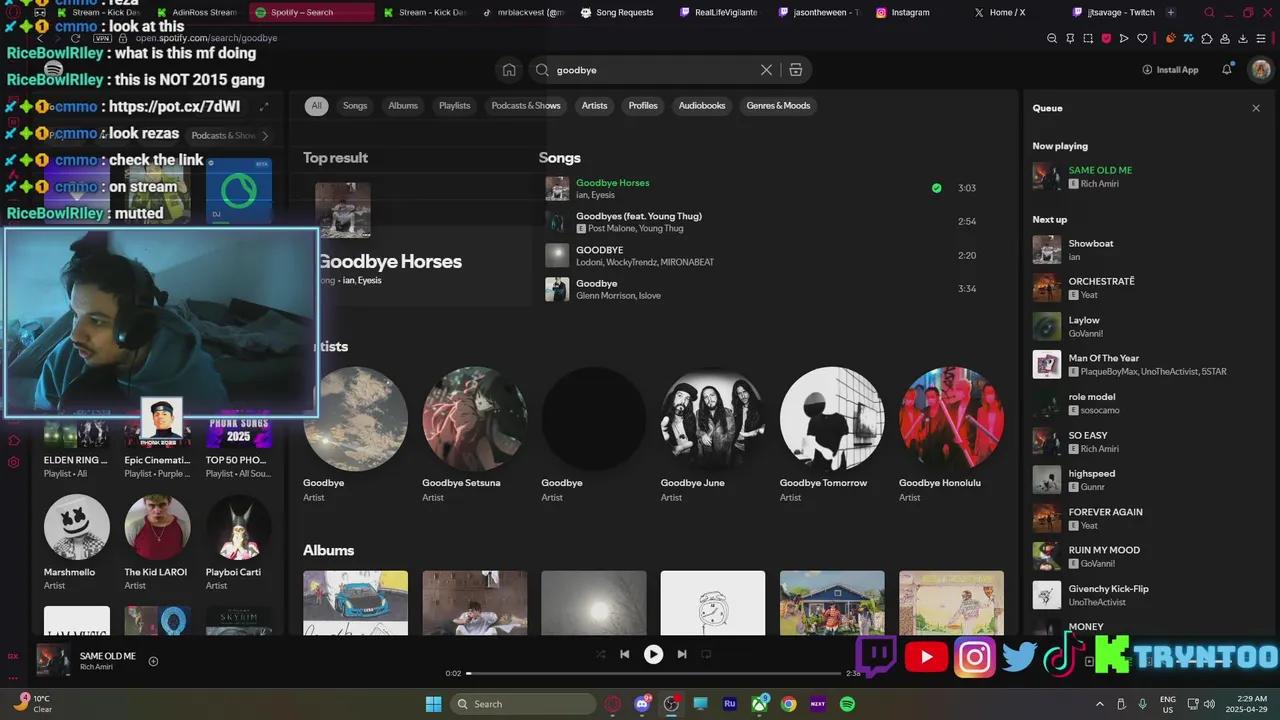This screenshot has width=1280, height=720.
Task: Open the notifications bell in Spotify
Action: pos(1227,70)
